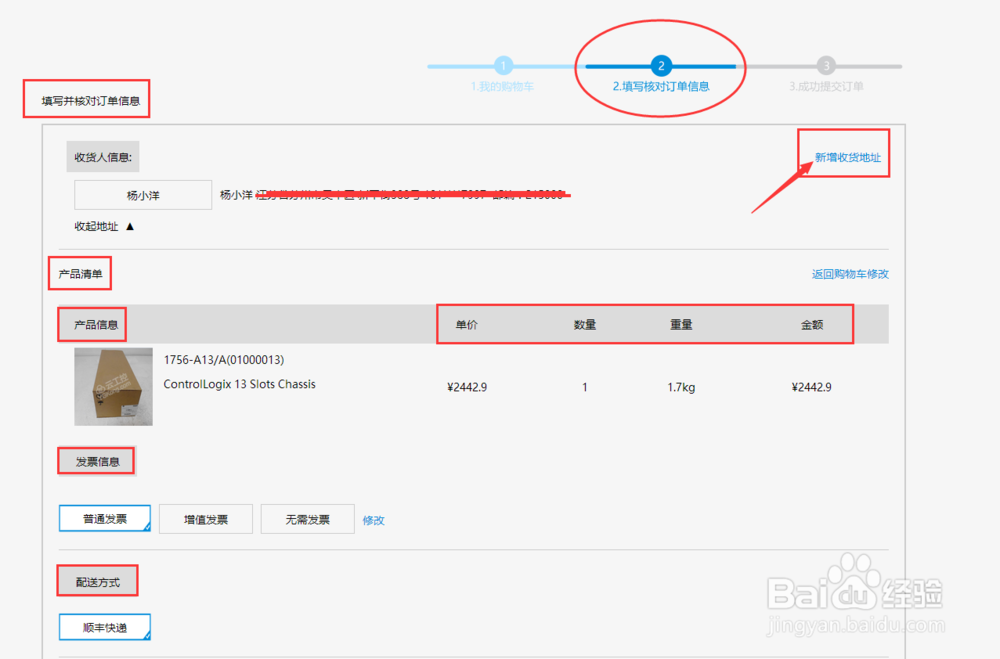
Task: Select the 2.填写核对订单信息 step label
Action: (661, 86)
